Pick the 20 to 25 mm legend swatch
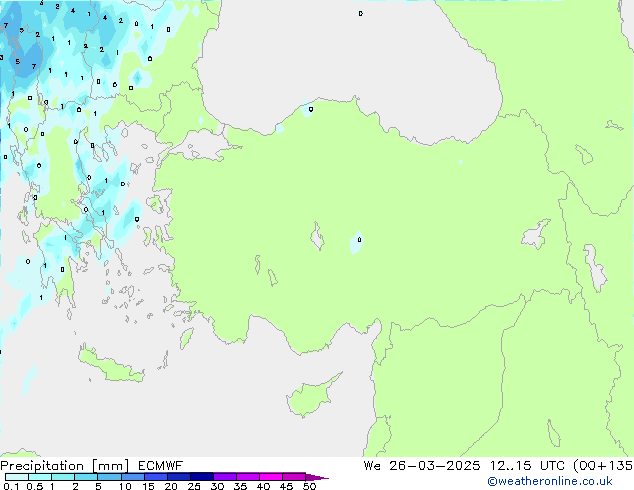Image resolution: width=634 pixels, height=490 pixels. pyautogui.click(x=179, y=477)
